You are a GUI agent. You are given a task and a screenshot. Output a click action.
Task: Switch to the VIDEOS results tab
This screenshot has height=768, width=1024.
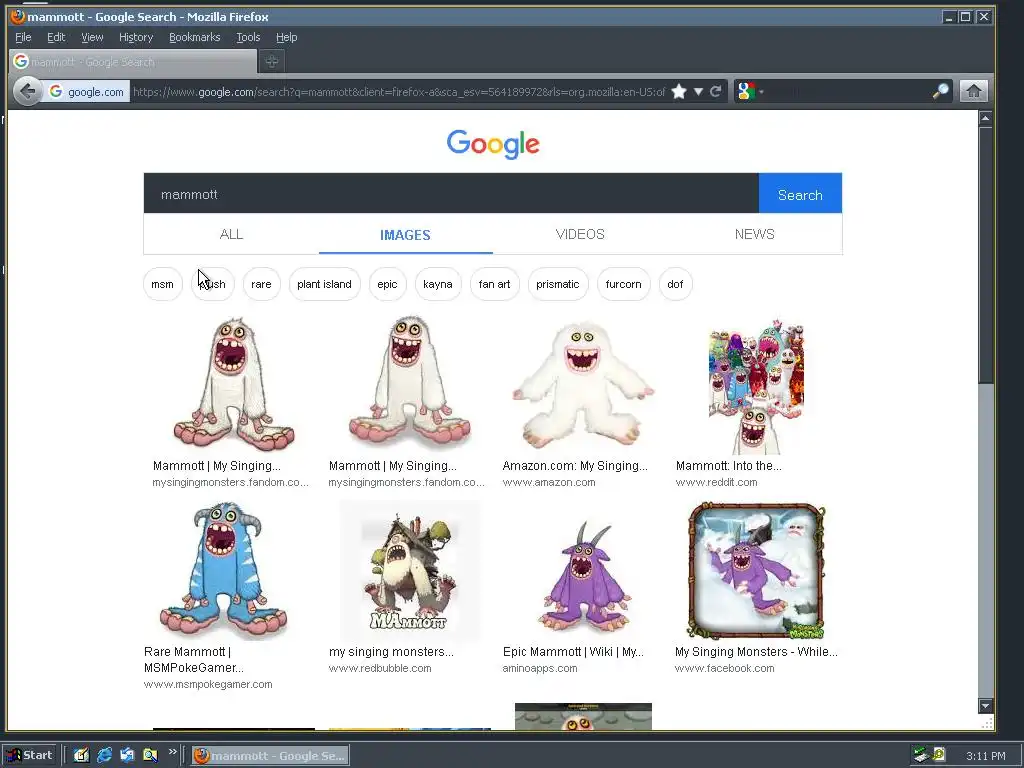click(x=580, y=234)
